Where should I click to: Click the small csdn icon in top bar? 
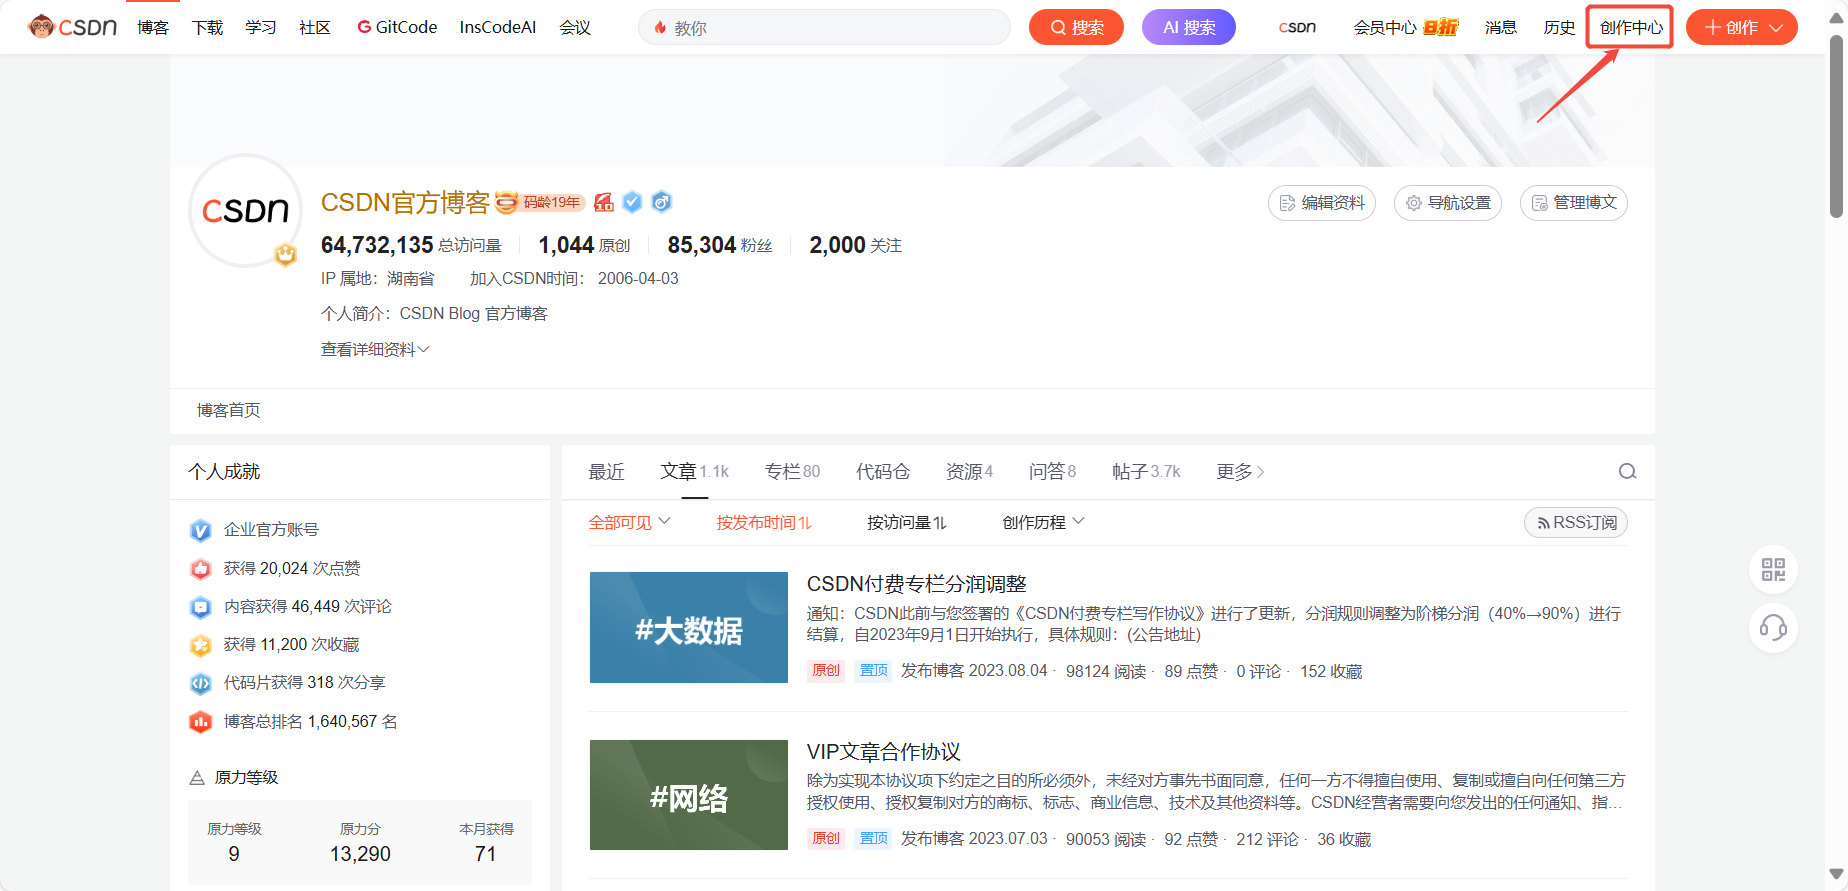tap(1297, 27)
